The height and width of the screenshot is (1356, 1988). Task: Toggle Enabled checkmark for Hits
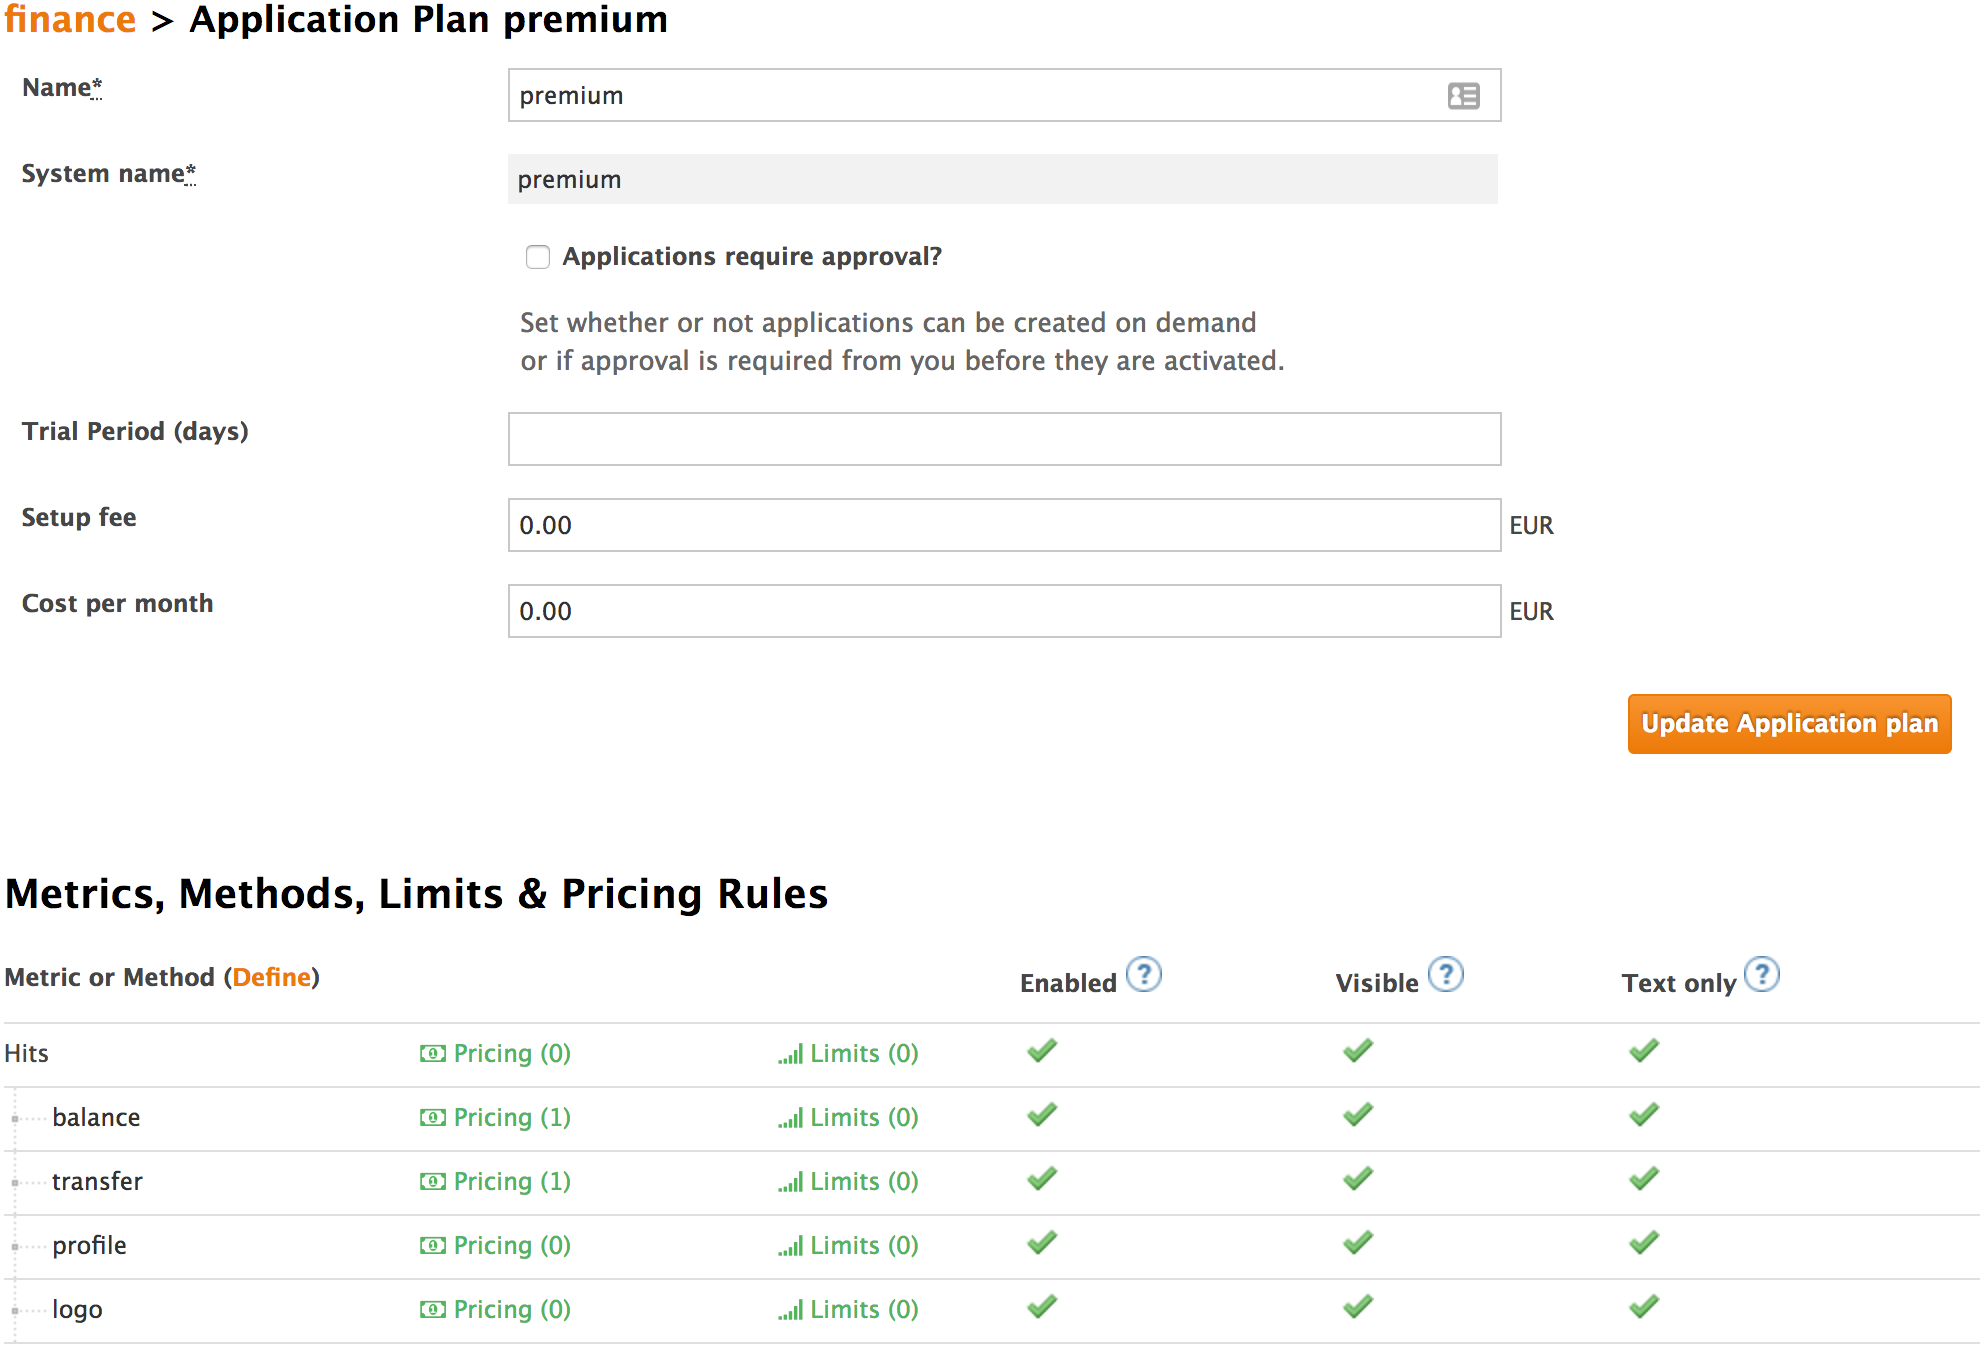(x=1041, y=1051)
